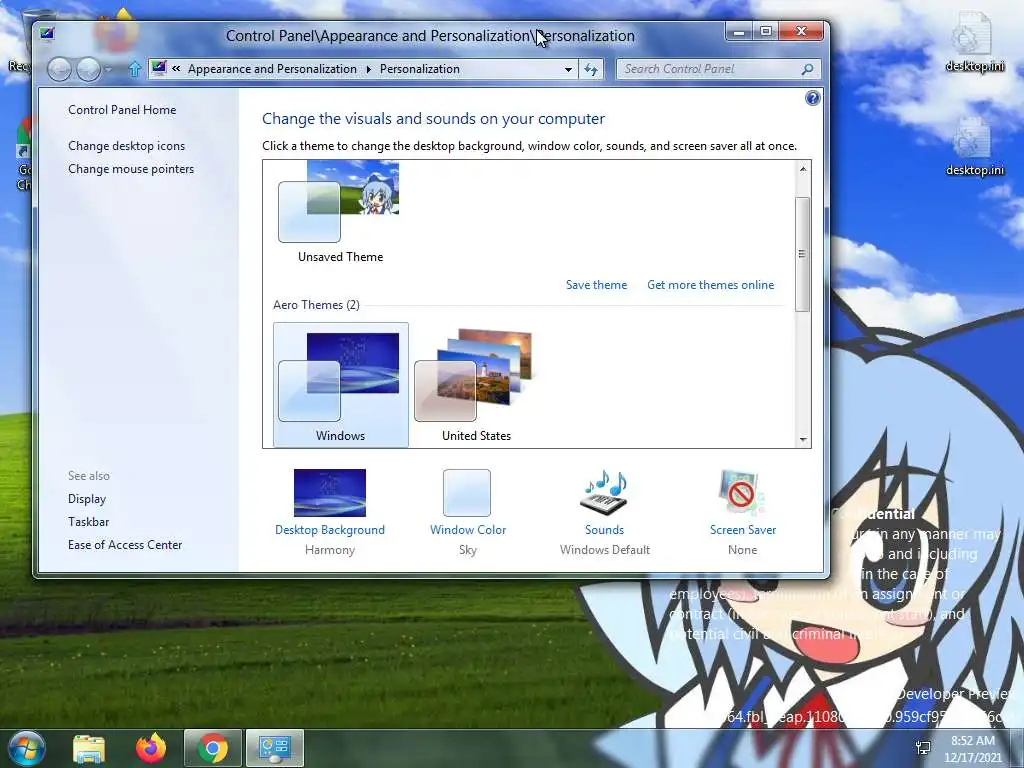Click the Sounds text link

[x=604, y=530]
